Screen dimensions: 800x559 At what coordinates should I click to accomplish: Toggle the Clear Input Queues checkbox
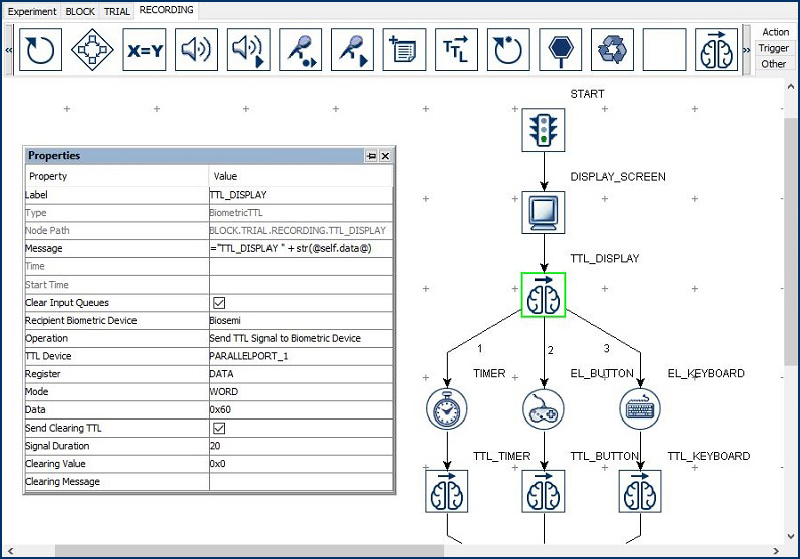[x=219, y=303]
